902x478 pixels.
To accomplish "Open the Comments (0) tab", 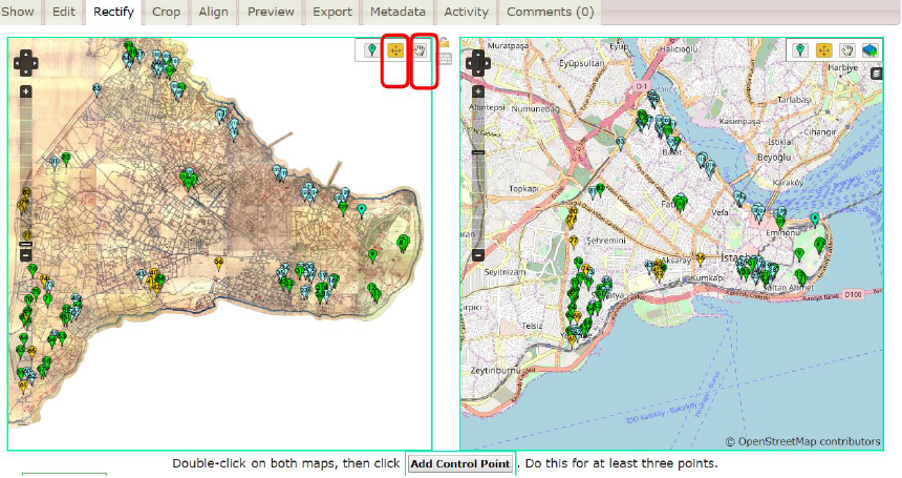I will 549,12.
